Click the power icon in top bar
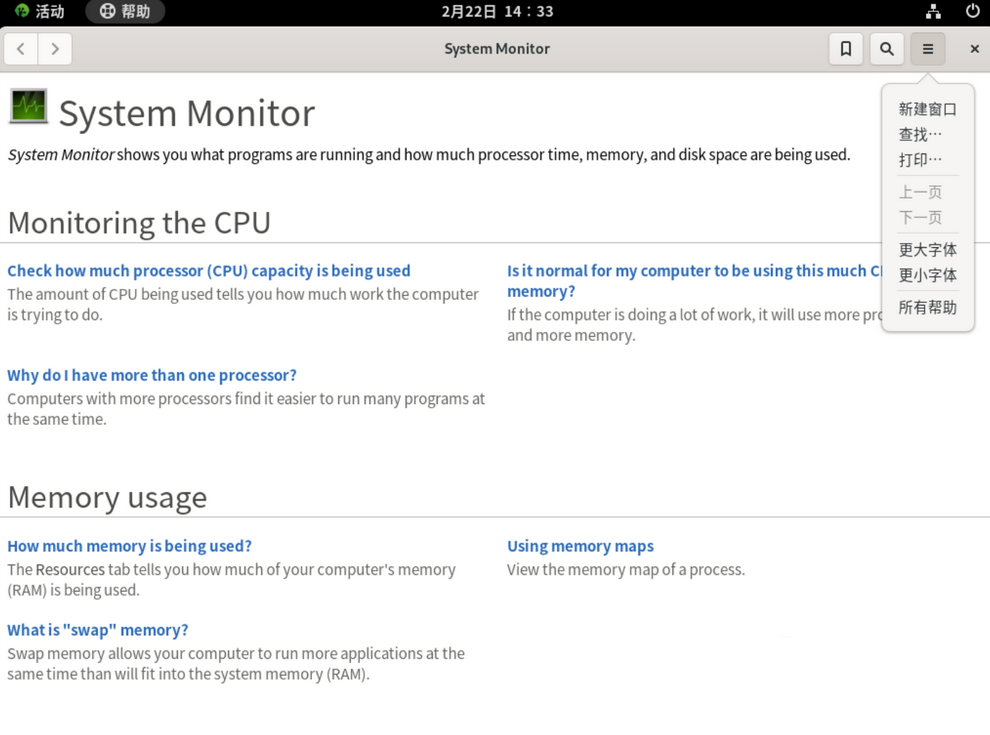990x735 pixels. (972, 12)
